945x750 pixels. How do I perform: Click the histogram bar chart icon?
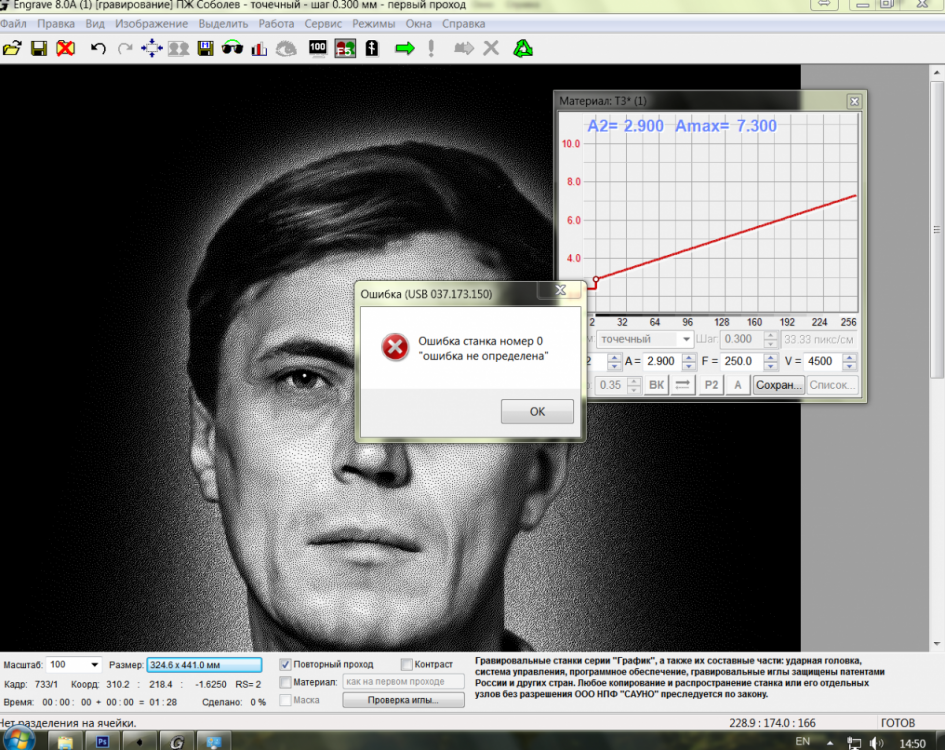coord(259,48)
